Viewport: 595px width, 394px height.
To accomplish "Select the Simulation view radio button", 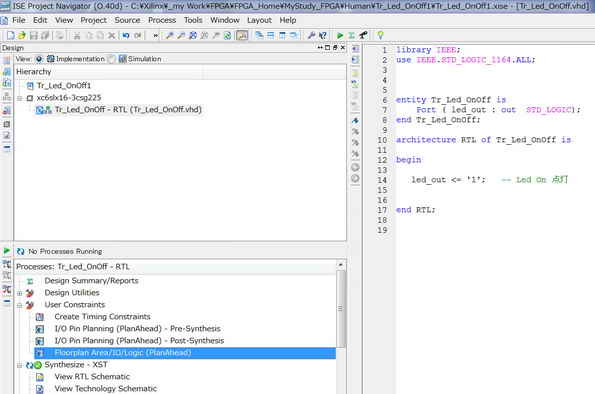I will 112,59.
